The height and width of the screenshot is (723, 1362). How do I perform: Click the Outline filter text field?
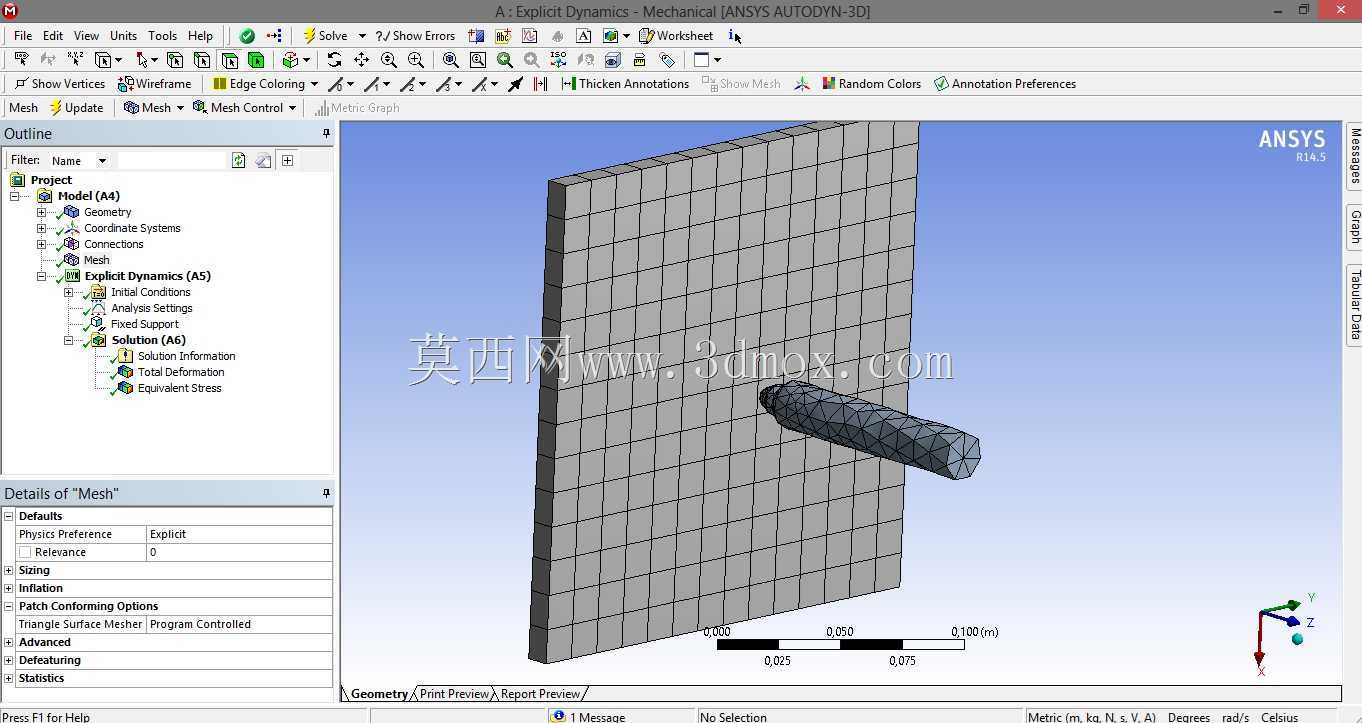click(x=171, y=160)
